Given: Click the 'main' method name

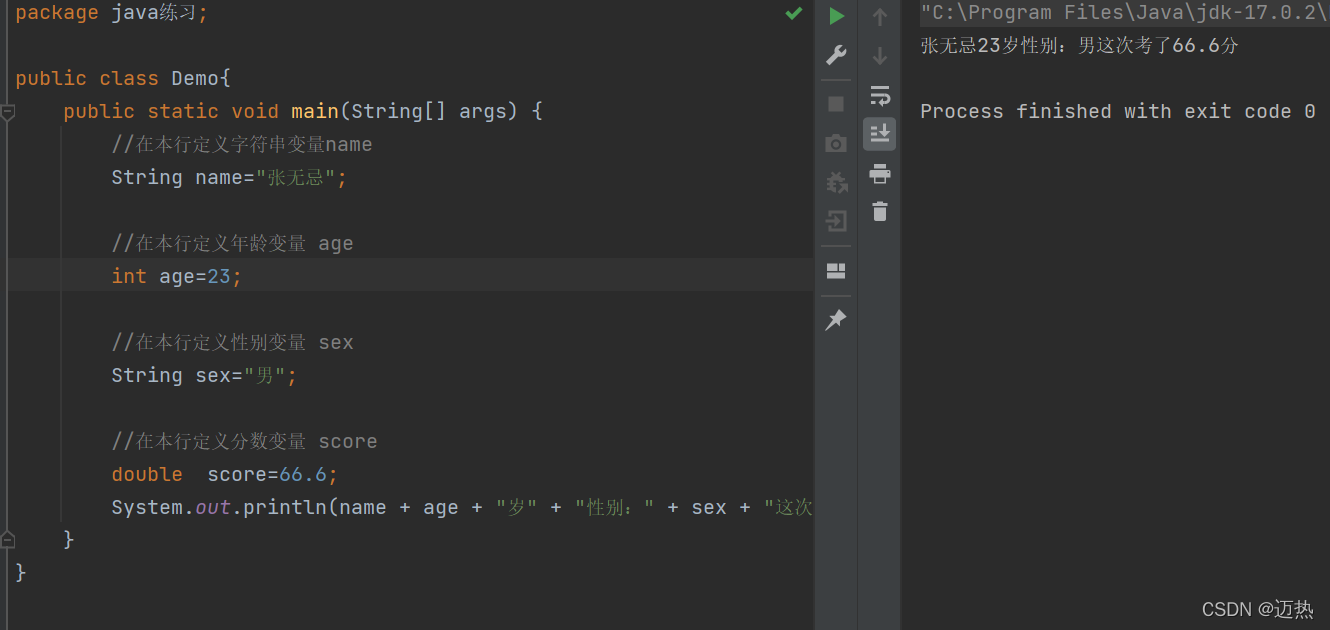Looking at the screenshot, I should click(x=315, y=111).
